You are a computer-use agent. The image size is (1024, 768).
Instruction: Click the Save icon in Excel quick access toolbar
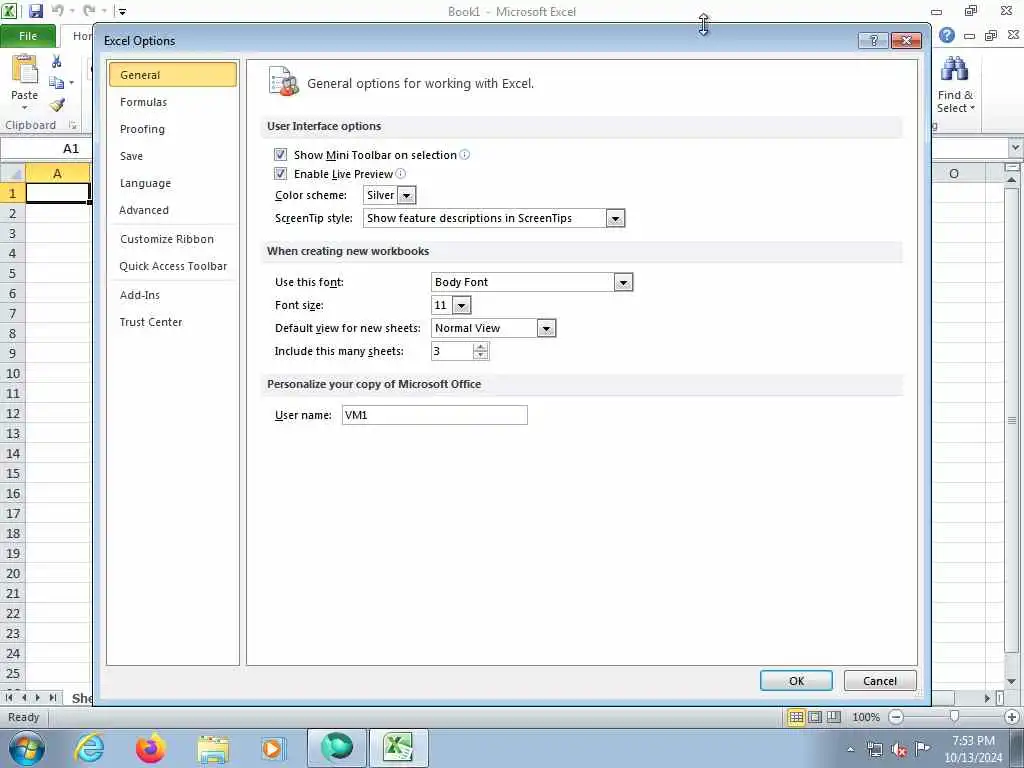(35, 10)
